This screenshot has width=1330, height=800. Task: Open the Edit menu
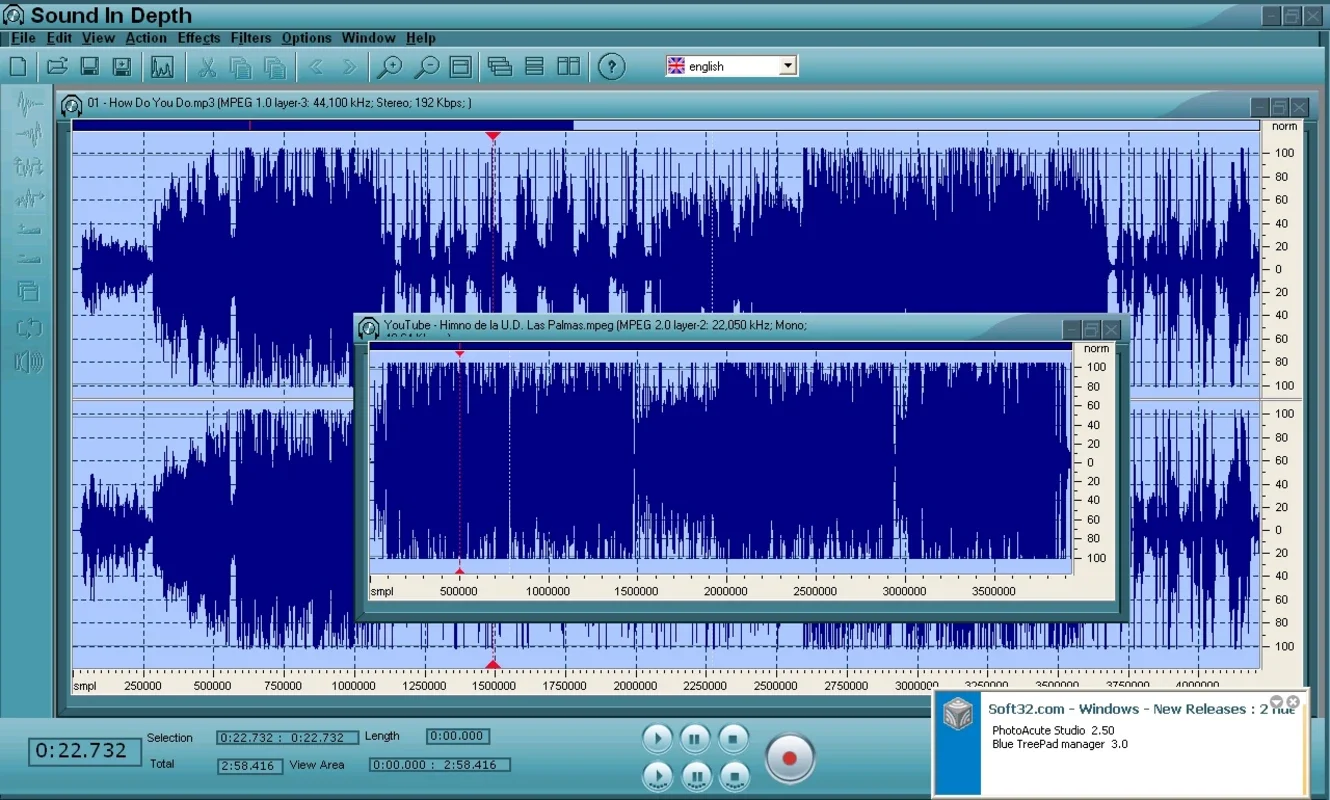pyautogui.click(x=59, y=38)
